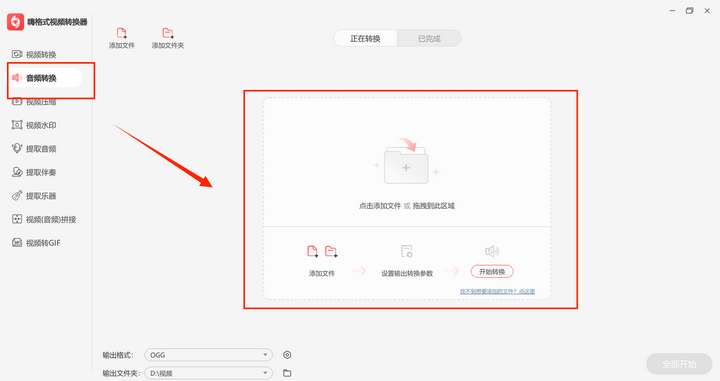Click the 开始转换 button
The height and width of the screenshot is (381, 720).
point(492,272)
